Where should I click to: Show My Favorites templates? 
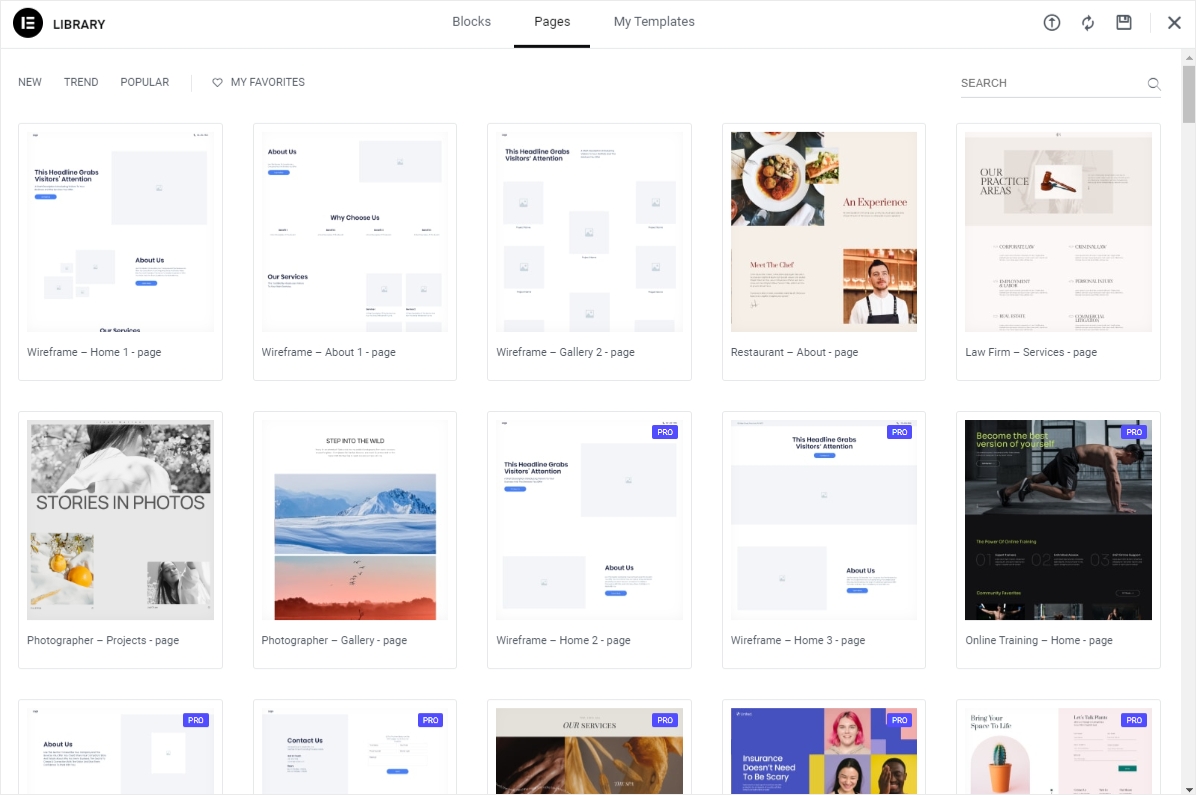point(267,82)
